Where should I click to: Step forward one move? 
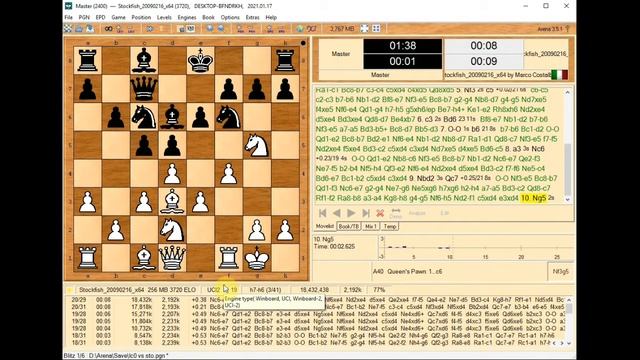pos(351,213)
